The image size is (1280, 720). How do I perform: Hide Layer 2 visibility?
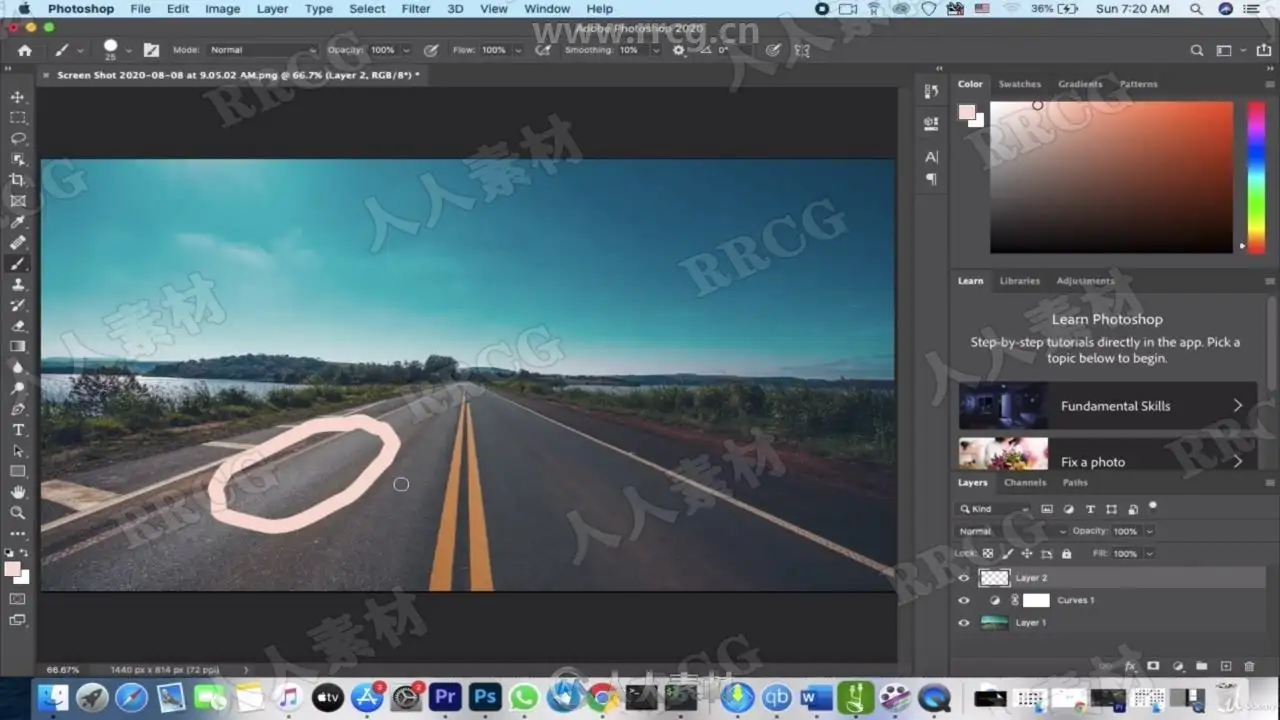(964, 578)
